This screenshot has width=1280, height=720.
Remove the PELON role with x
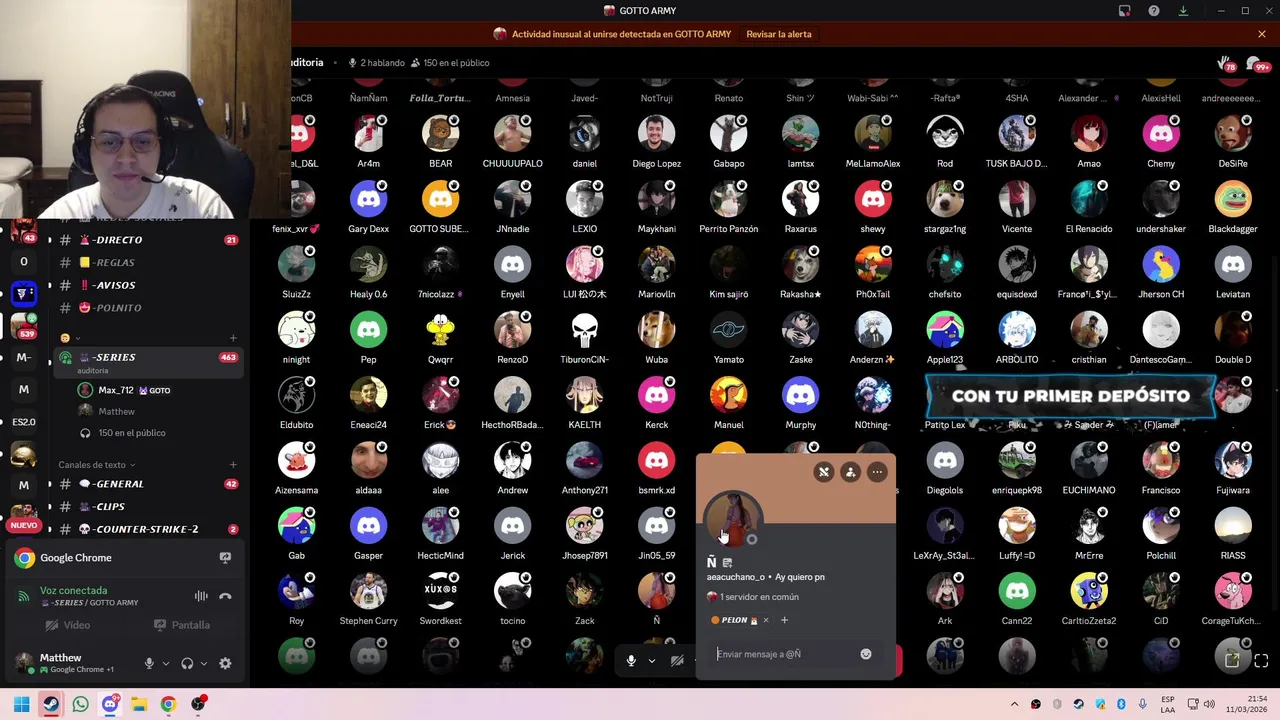coord(766,620)
